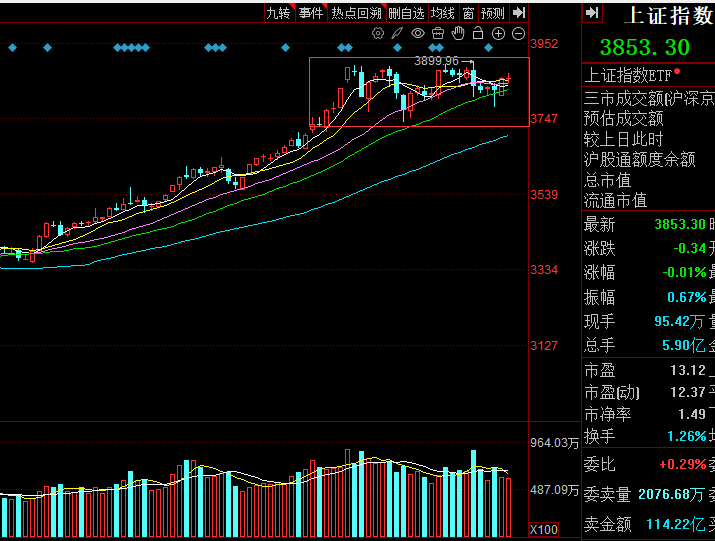Click the 委比 value +0.29%
Viewport: 715px width, 541px height.
[683, 464]
